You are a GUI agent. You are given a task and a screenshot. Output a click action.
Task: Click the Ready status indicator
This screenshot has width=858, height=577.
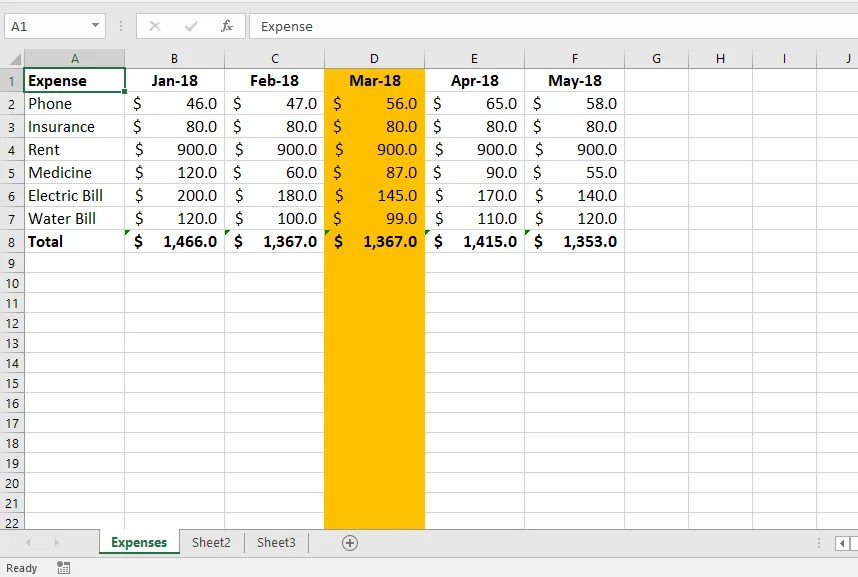tap(21, 567)
